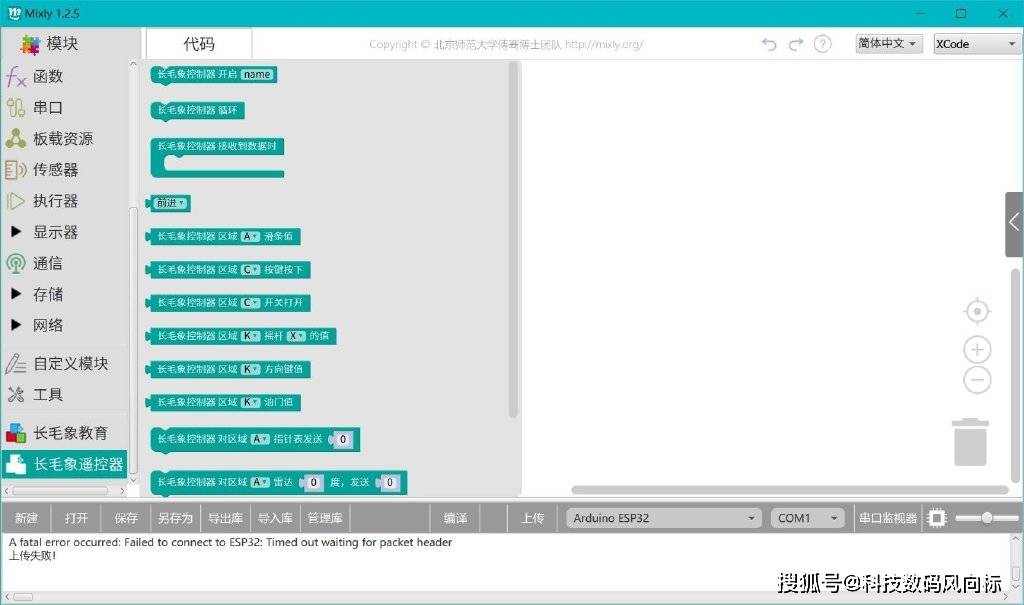Click the 导入库 import library button
Viewport: 1024px width, 605px height.
[x=275, y=518]
